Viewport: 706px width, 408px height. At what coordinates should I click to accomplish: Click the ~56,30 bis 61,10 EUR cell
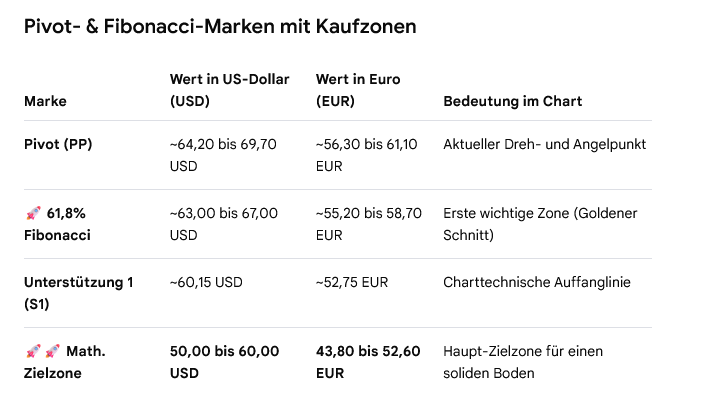[x=367, y=155]
